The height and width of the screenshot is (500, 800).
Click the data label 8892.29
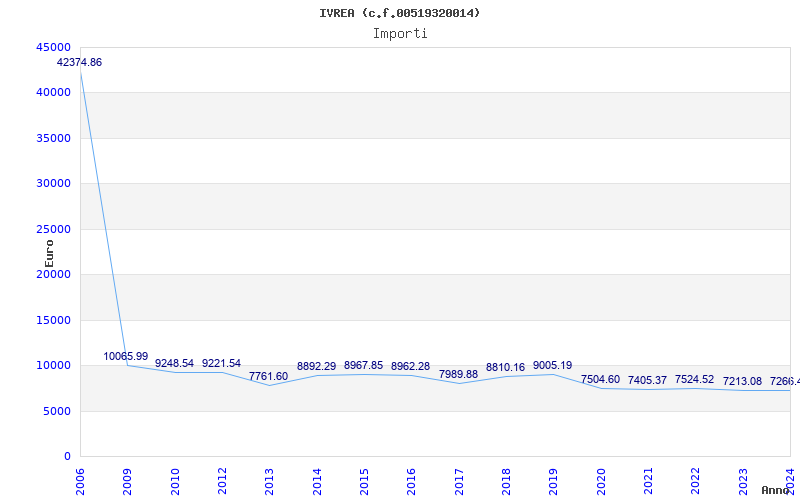pos(316,366)
